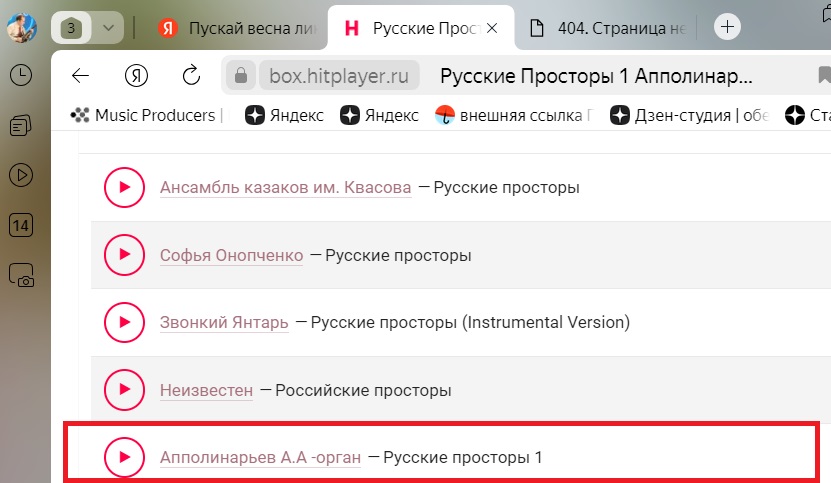Open the Music Producers bookmark
Screen dimensions: 831x483
click(147, 115)
